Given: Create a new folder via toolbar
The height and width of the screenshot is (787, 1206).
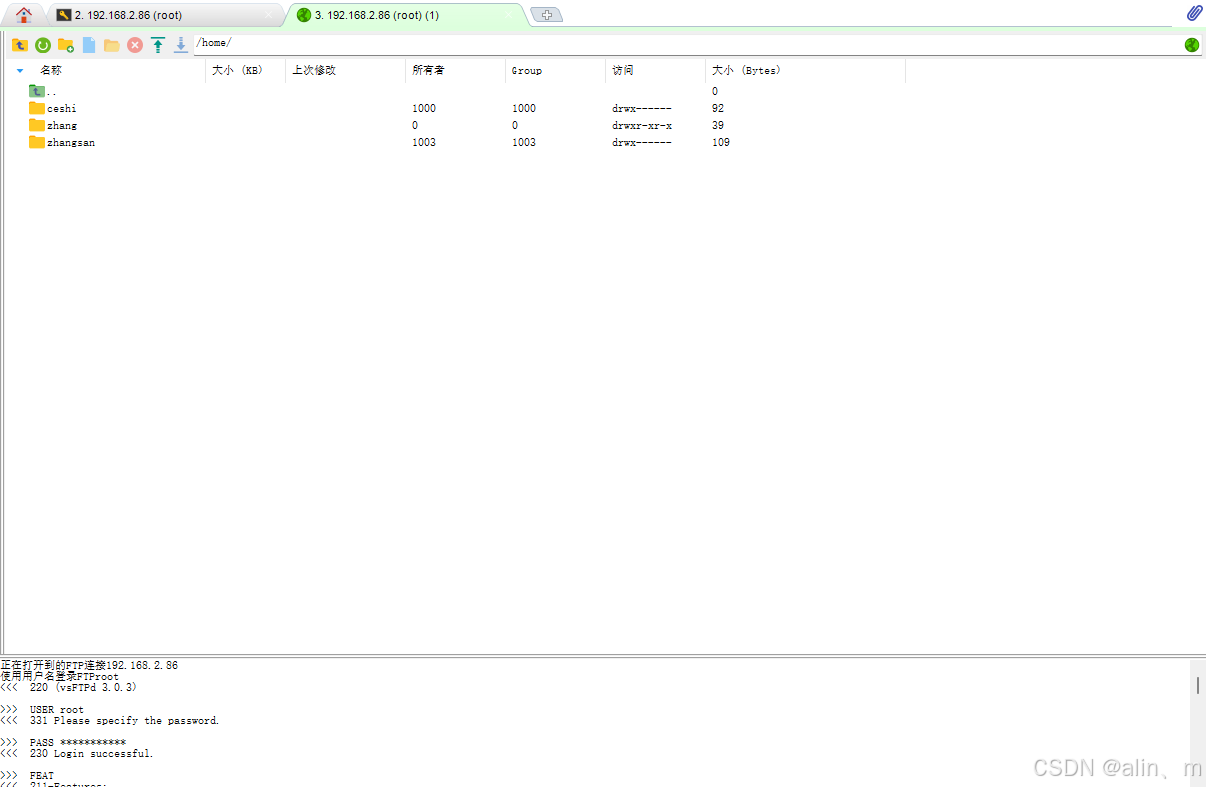Looking at the screenshot, I should [66, 45].
